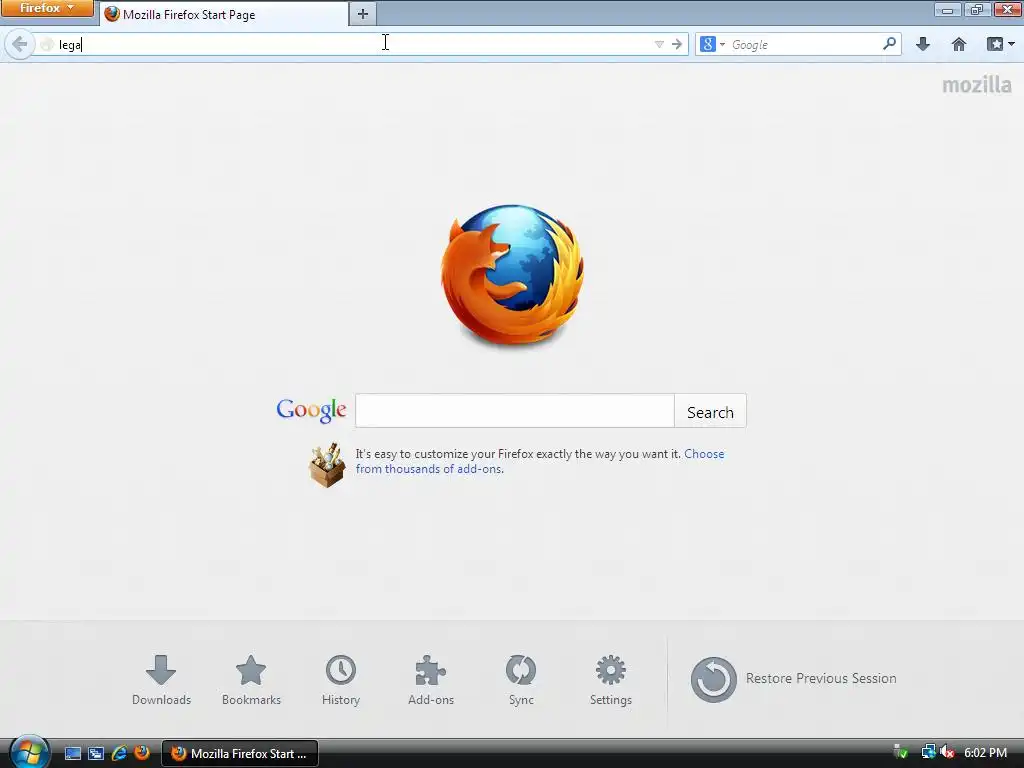Click the Go arrow in the address bar
Screen dimensions: 1024x768
[677, 44]
